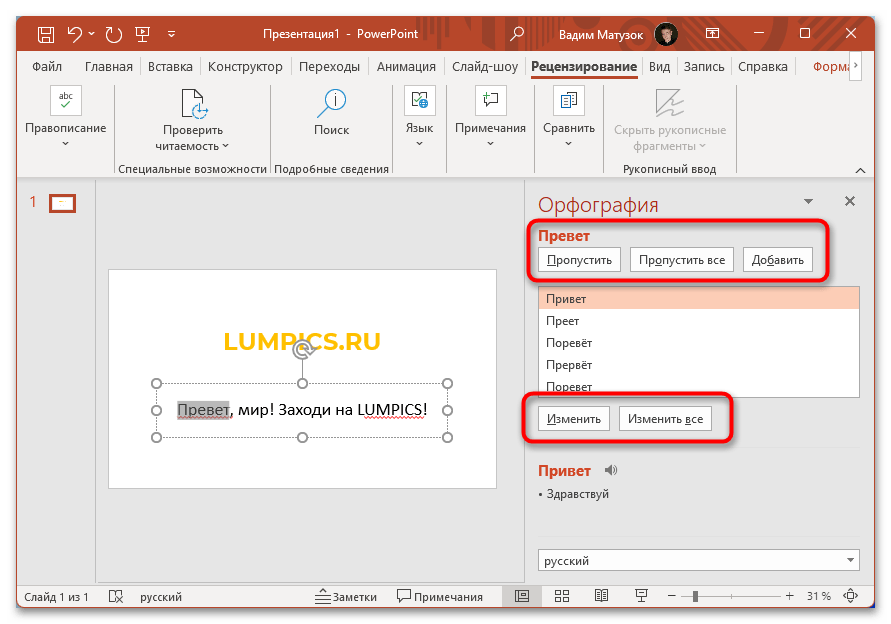Viewport: 891px width, 624px height.
Task: Expand the Spelling (Правописание) dropdown
Action: click(x=66, y=143)
